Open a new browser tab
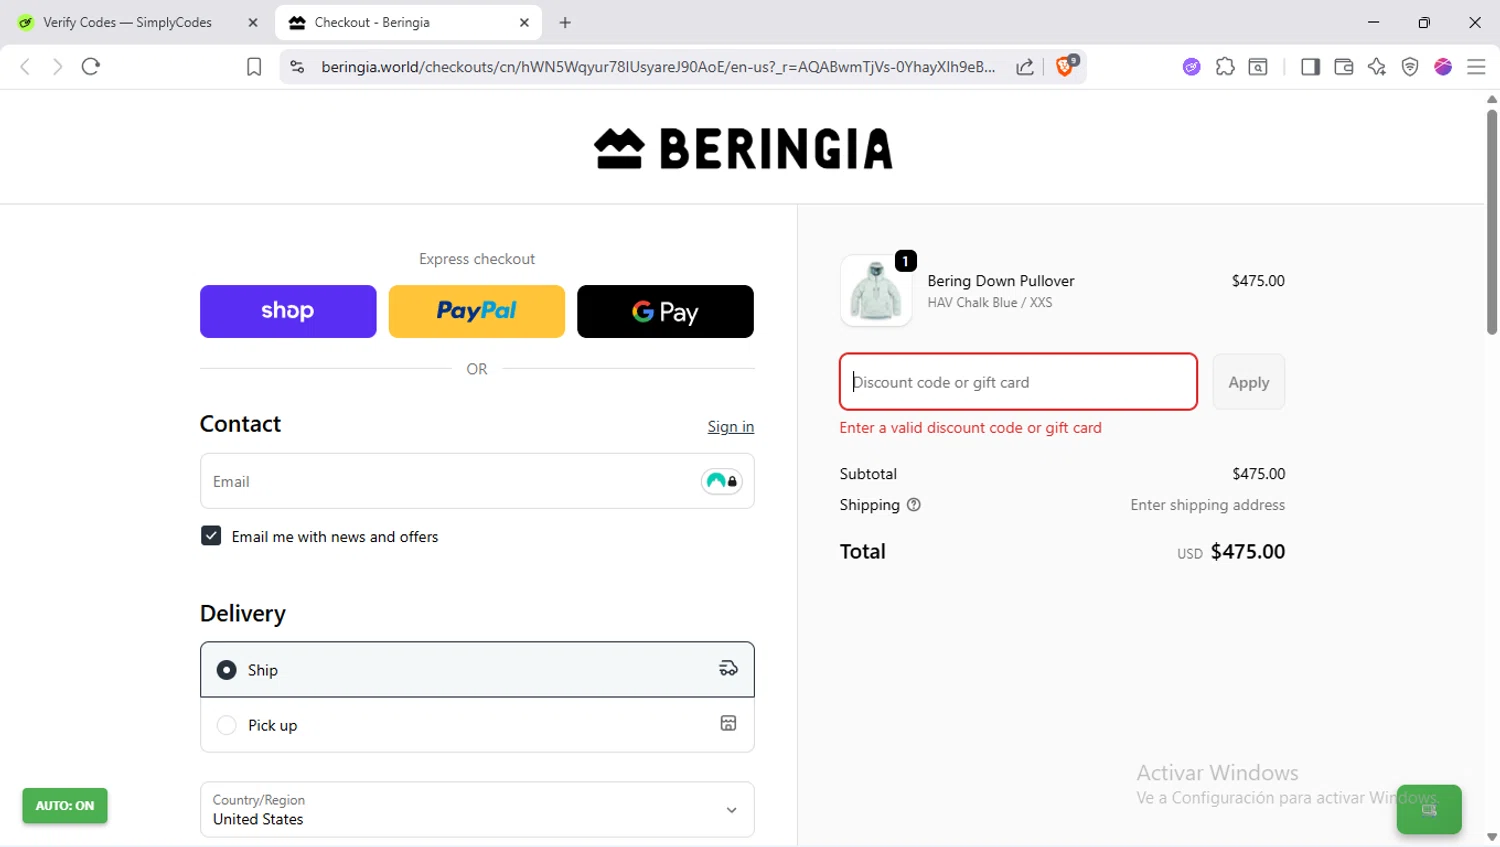This screenshot has width=1500, height=847. 565,22
